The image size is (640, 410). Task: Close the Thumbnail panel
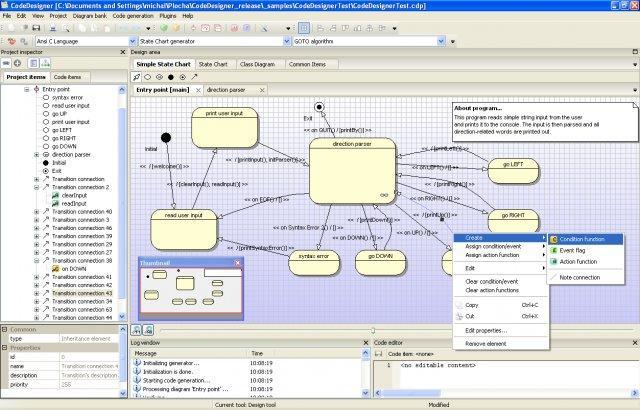(x=238, y=263)
